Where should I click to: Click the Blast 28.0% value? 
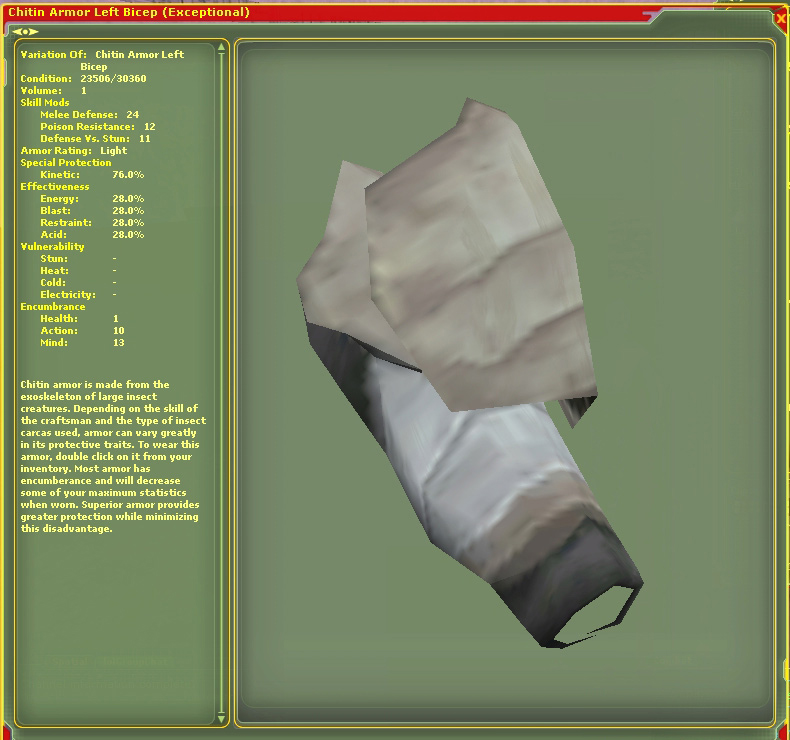pos(128,211)
